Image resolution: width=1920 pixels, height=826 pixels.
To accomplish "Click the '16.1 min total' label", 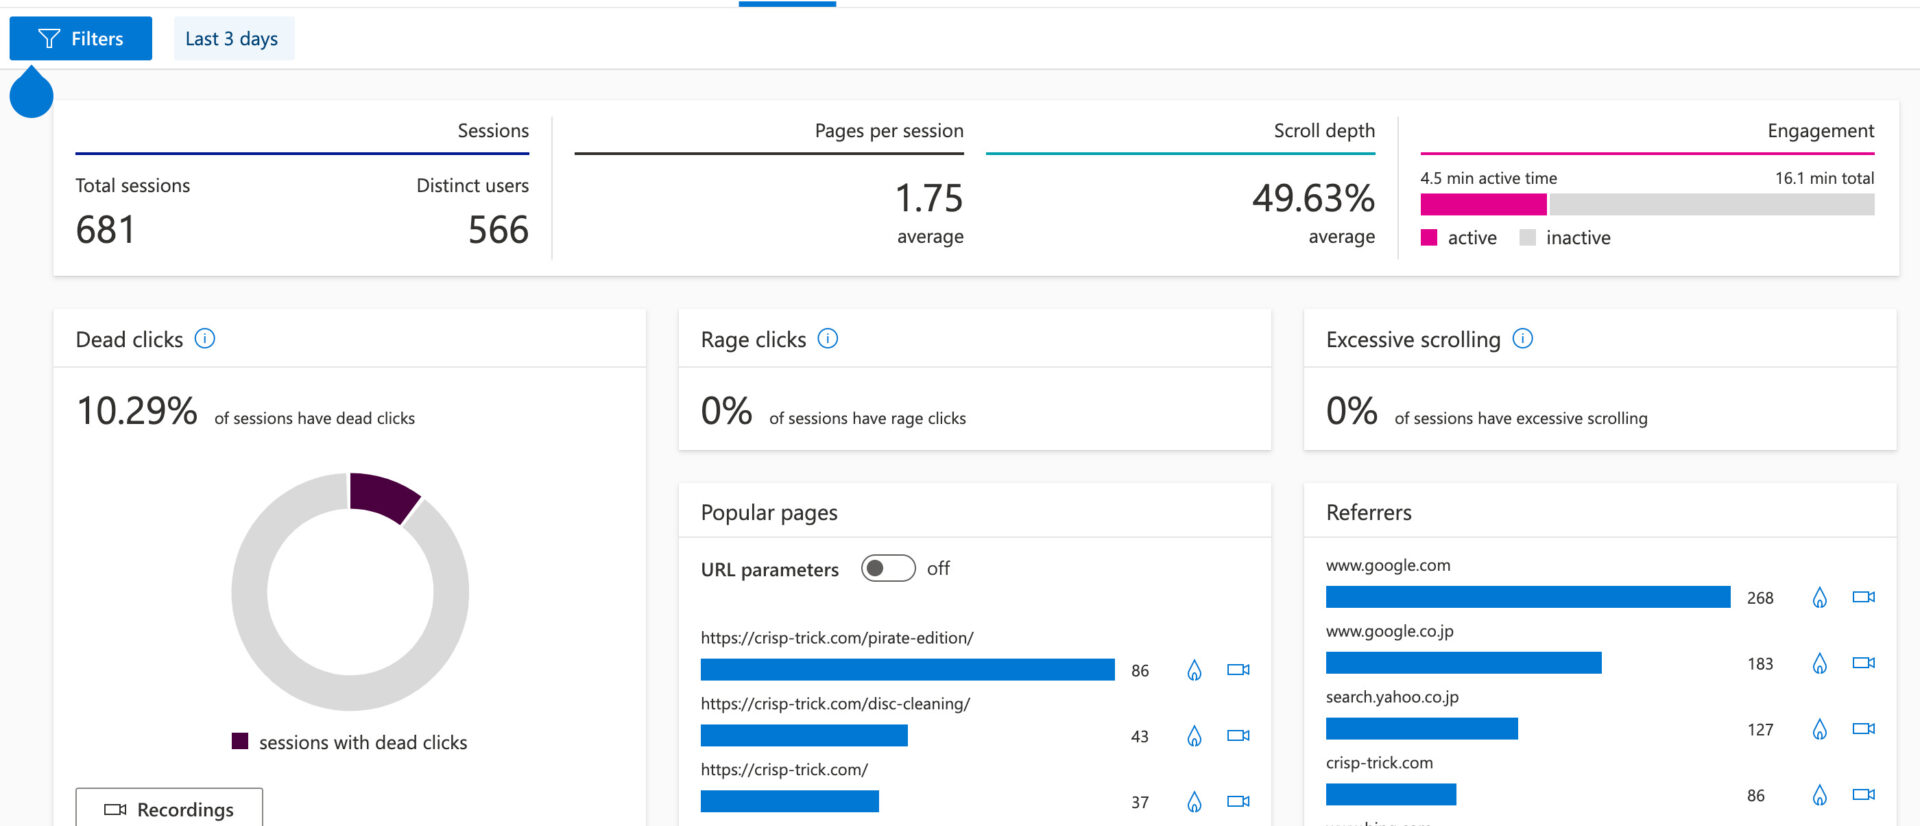I will [x=1825, y=178].
